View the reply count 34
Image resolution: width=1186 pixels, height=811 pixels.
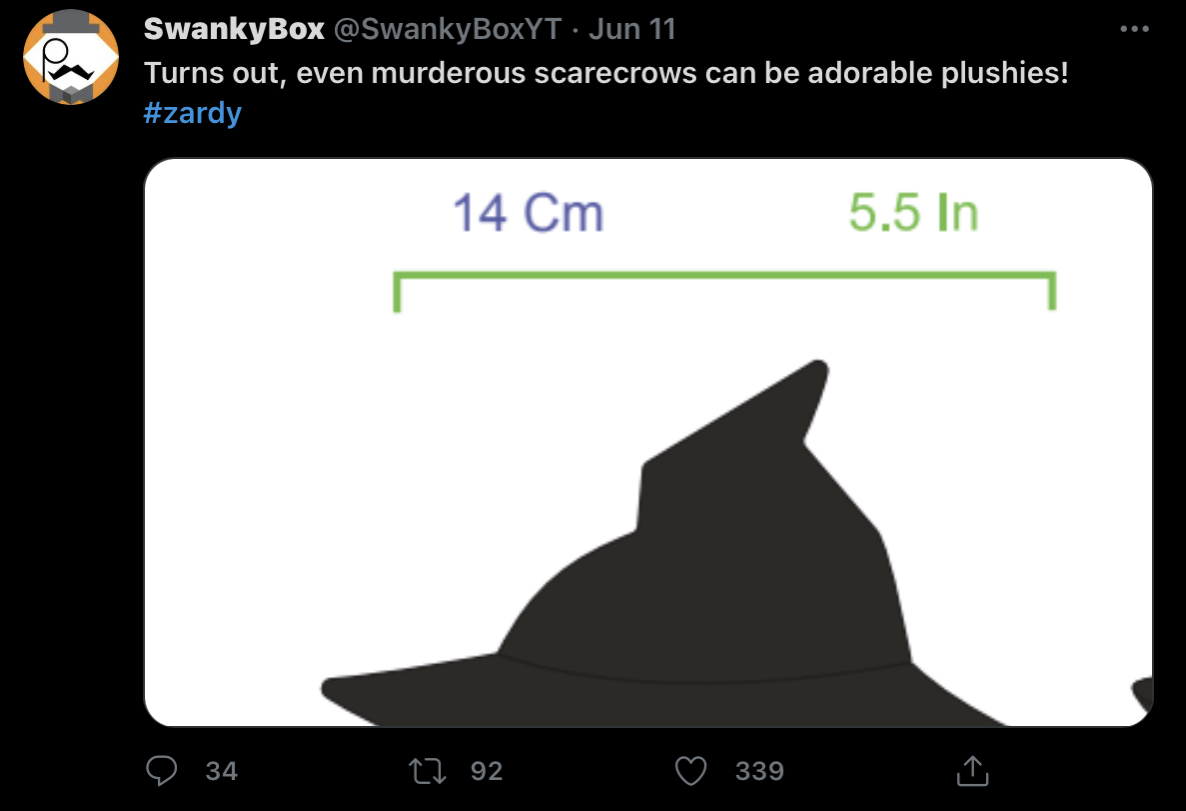click(221, 771)
